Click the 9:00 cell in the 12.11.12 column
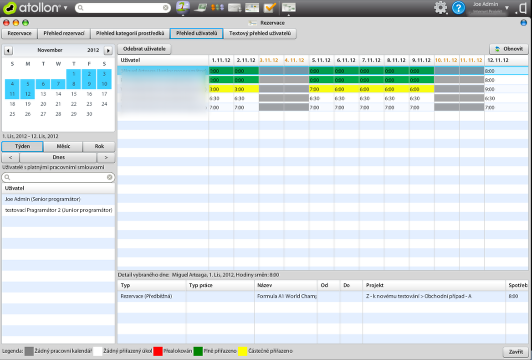This screenshot has width=532, height=360. coord(506,89)
